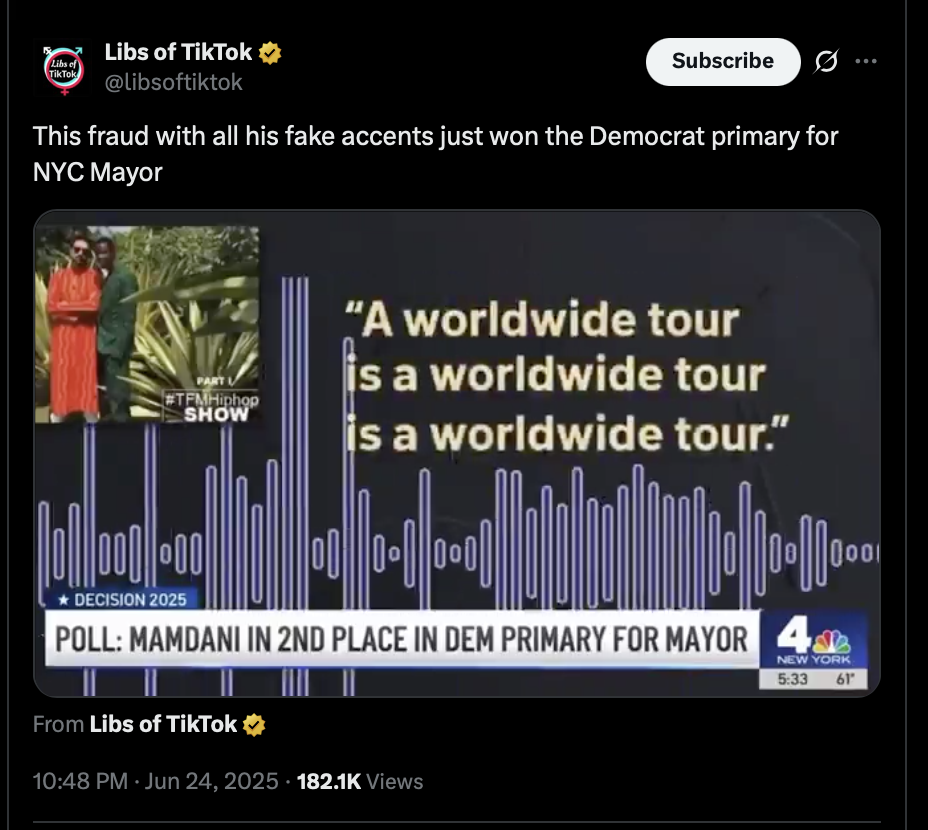Open the Grok slashed-circle icon
This screenshot has width=928, height=830.
(826, 61)
